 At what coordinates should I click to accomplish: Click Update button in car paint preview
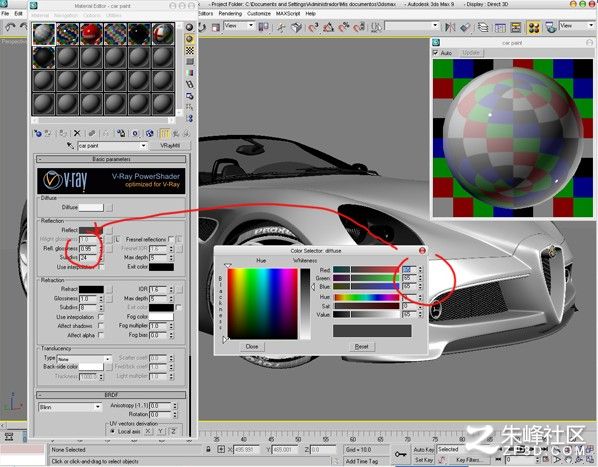point(471,53)
